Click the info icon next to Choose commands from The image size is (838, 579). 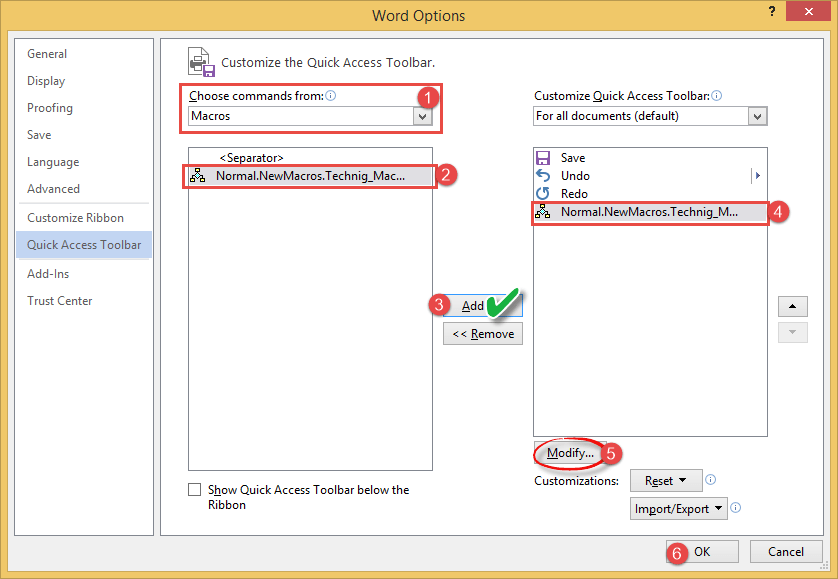330,95
